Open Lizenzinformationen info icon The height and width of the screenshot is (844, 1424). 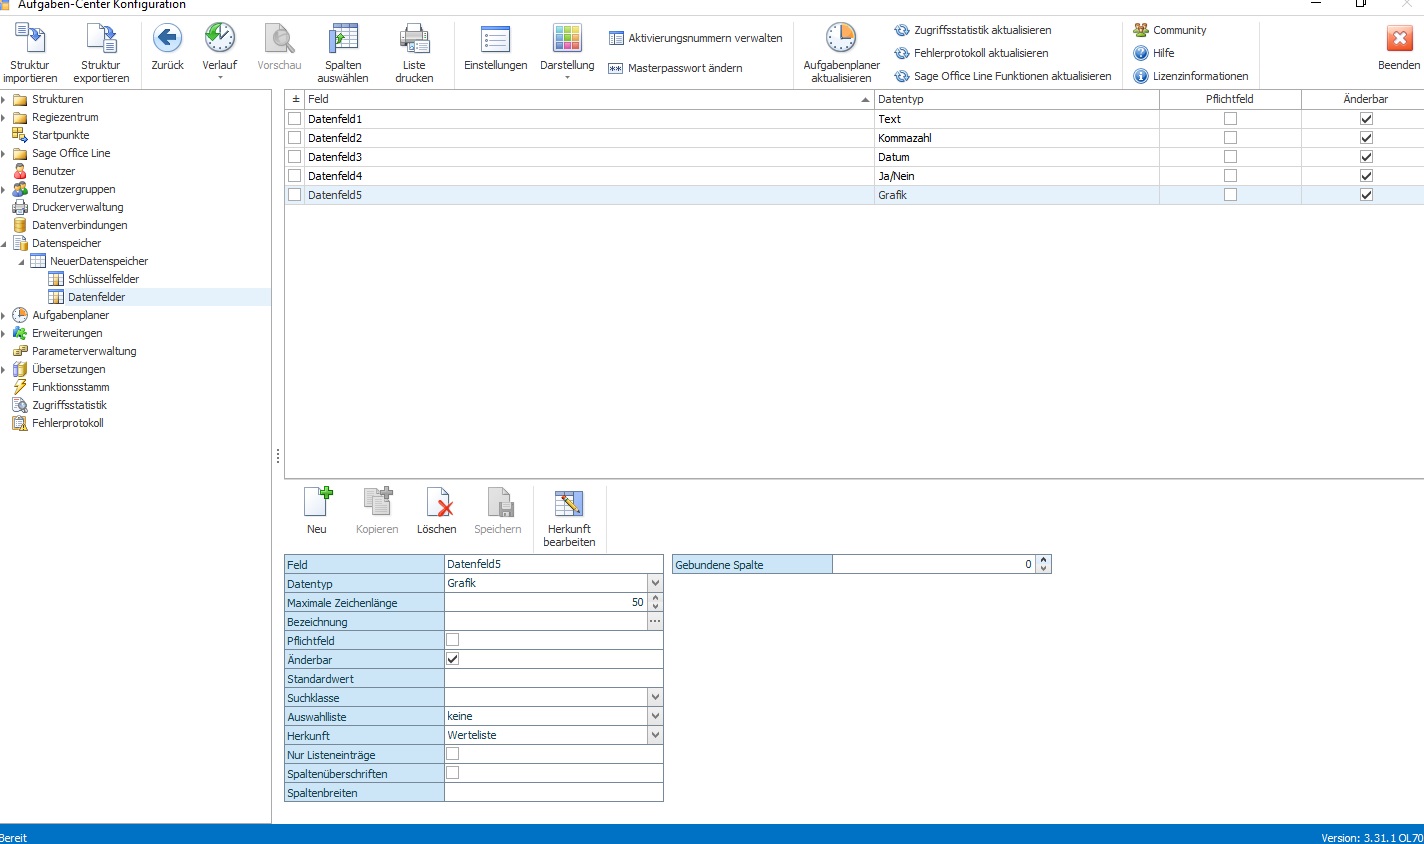(x=1141, y=76)
